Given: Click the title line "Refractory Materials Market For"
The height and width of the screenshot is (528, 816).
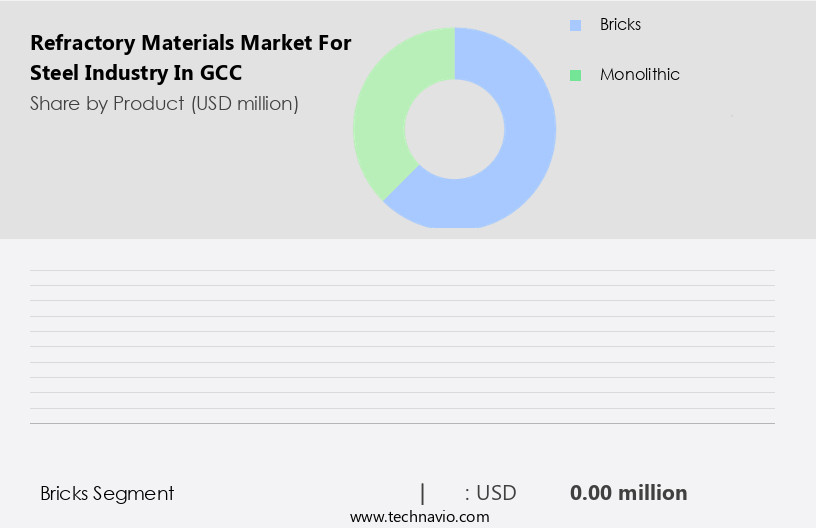Looking at the screenshot, I should pos(190,43).
